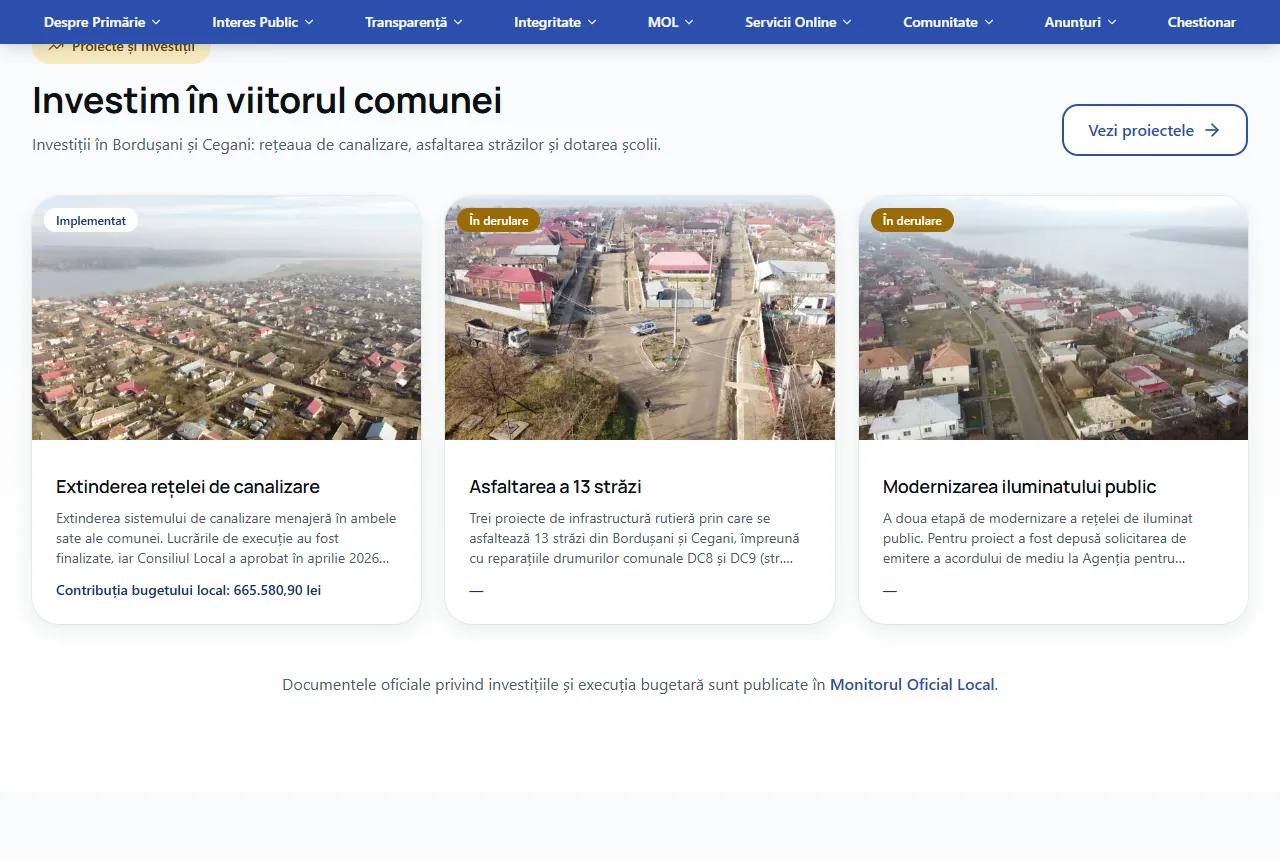Open the Comunitate menu
The height and width of the screenshot is (860, 1280).
pos(948,22)
